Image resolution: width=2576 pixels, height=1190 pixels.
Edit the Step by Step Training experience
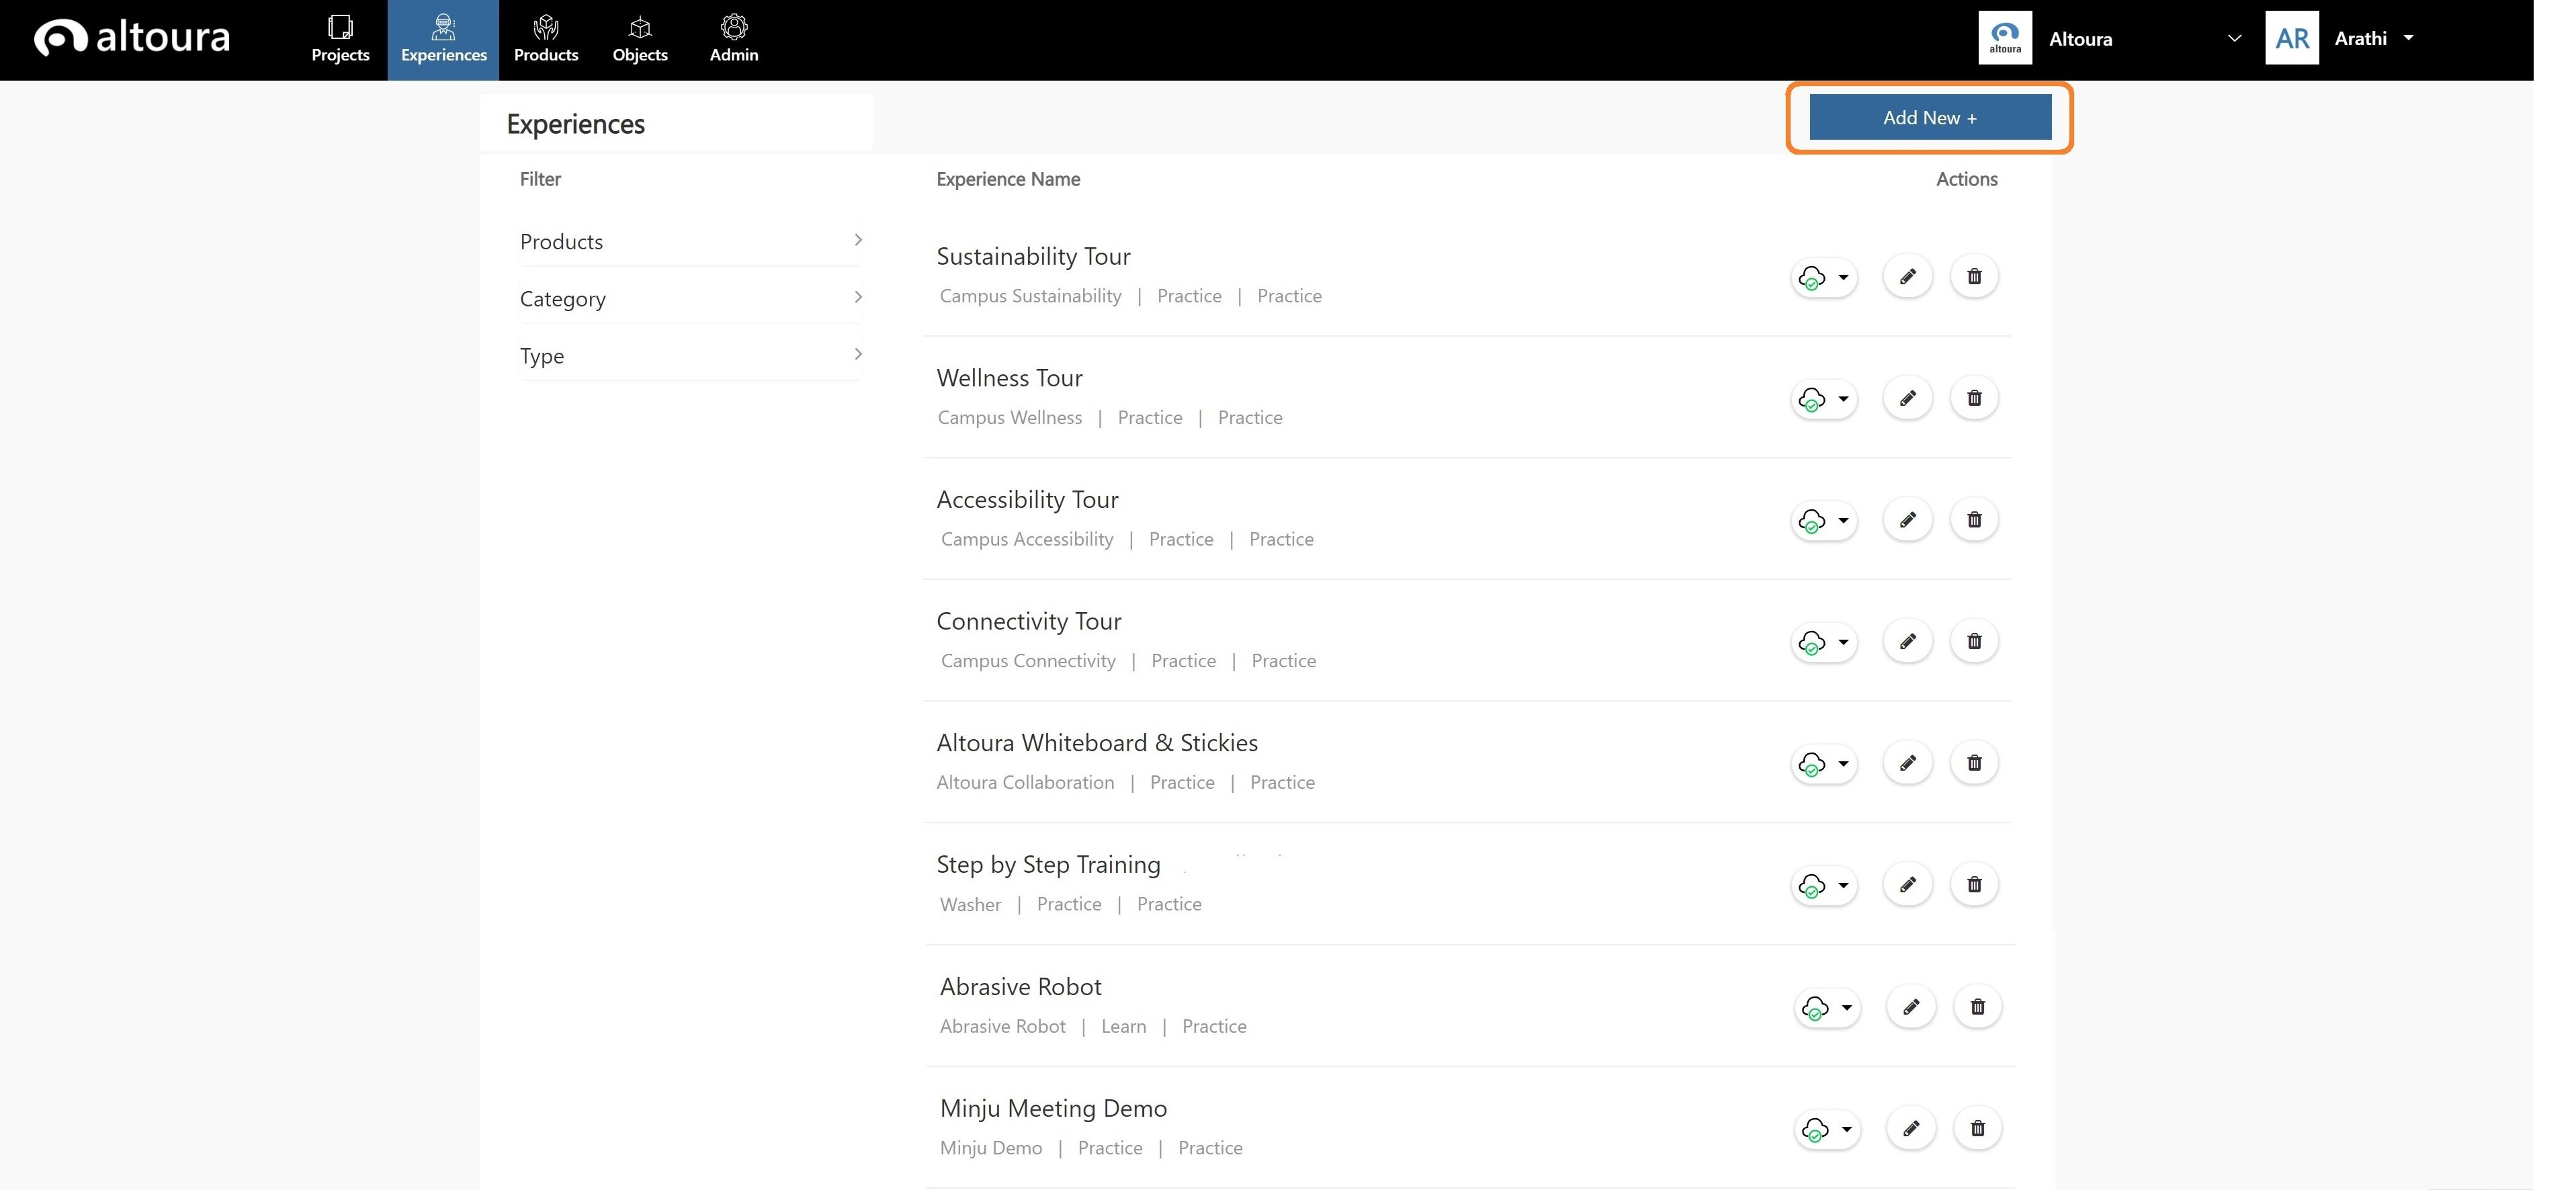click(x=1907, y=884)
